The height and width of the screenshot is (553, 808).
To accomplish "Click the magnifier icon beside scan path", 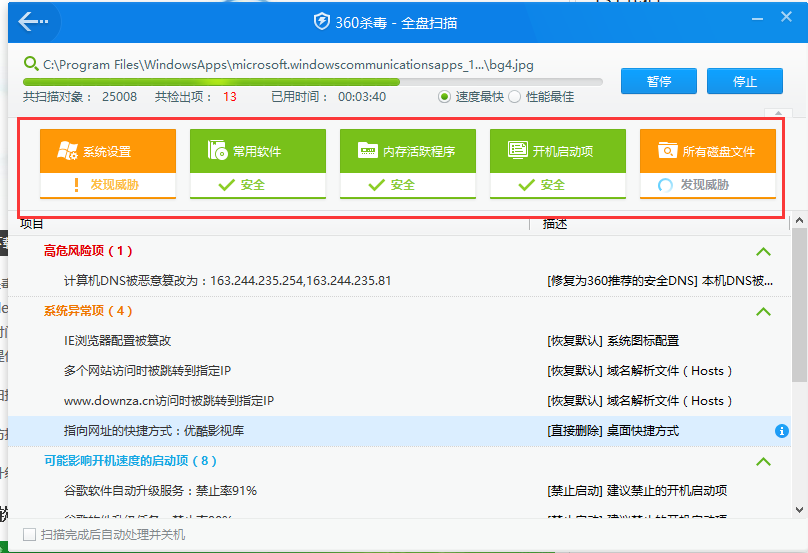I will pyautogui.click(x=32, y=65).
